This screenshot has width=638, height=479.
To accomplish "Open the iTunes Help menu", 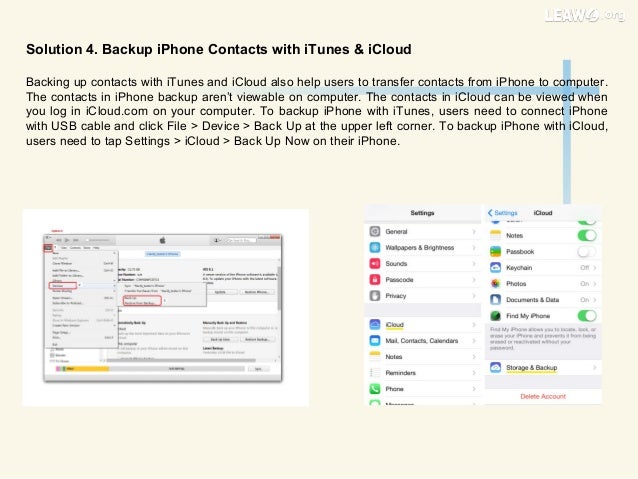I will tap(96, 247).
